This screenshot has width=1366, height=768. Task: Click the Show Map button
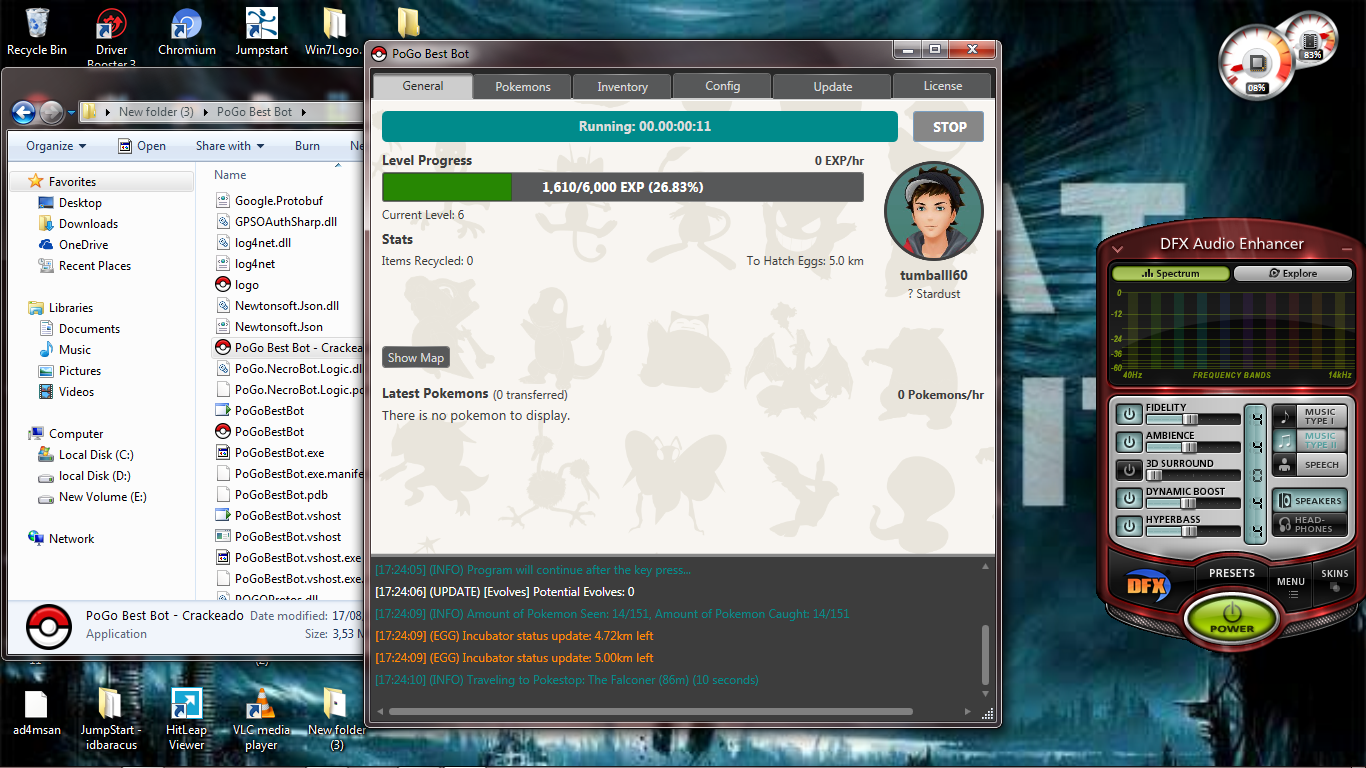coord(416,358)
